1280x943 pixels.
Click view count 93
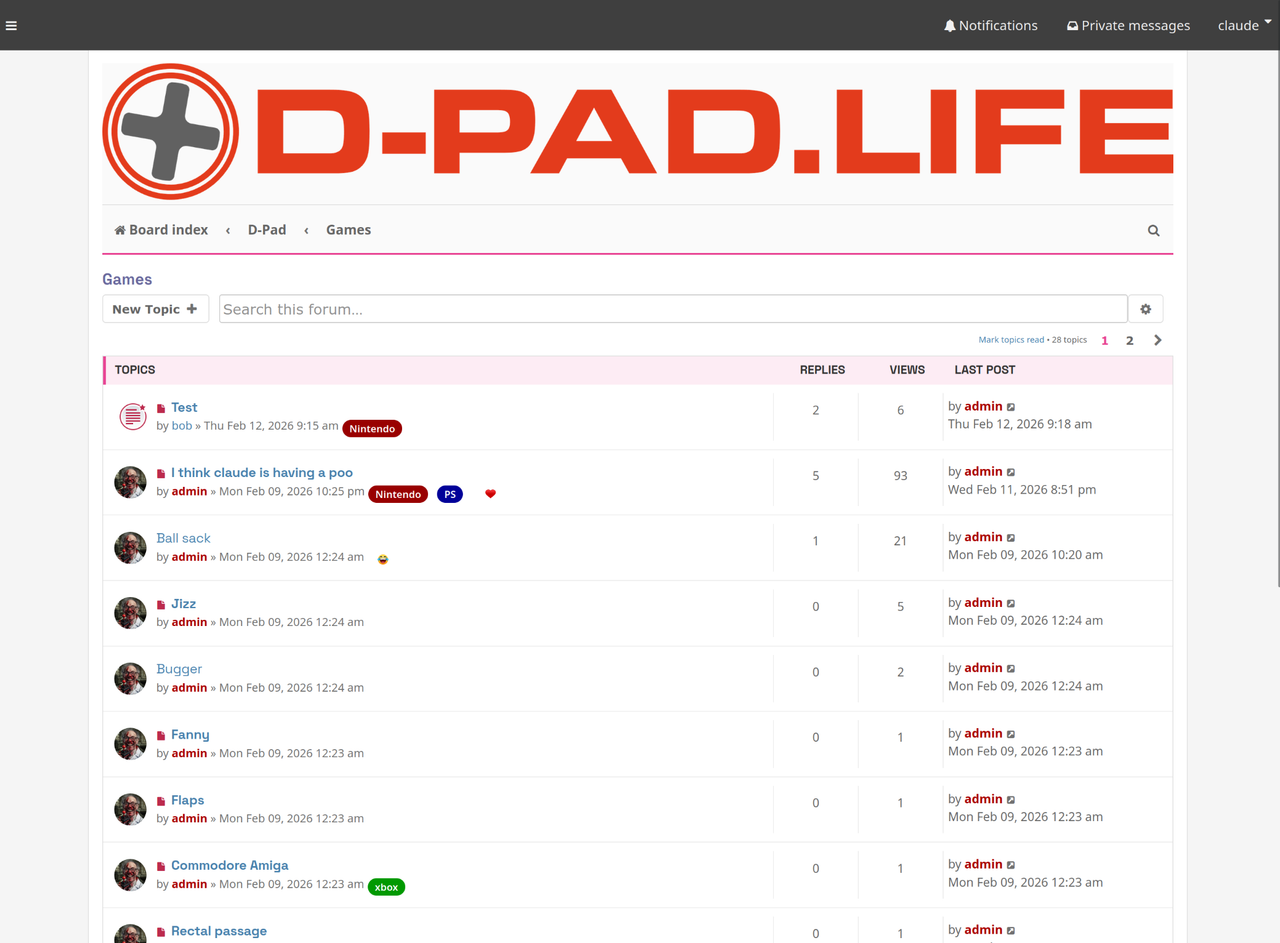click(x=900, y=476)
